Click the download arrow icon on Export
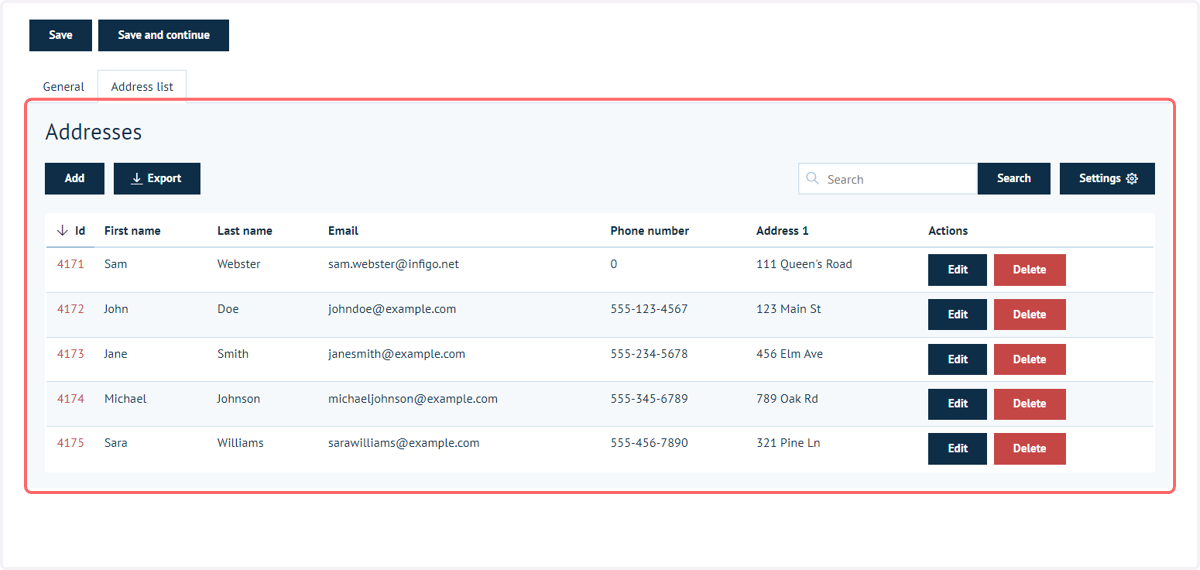The width and height of the screenshot is (1200, 570). pos(137,179)
